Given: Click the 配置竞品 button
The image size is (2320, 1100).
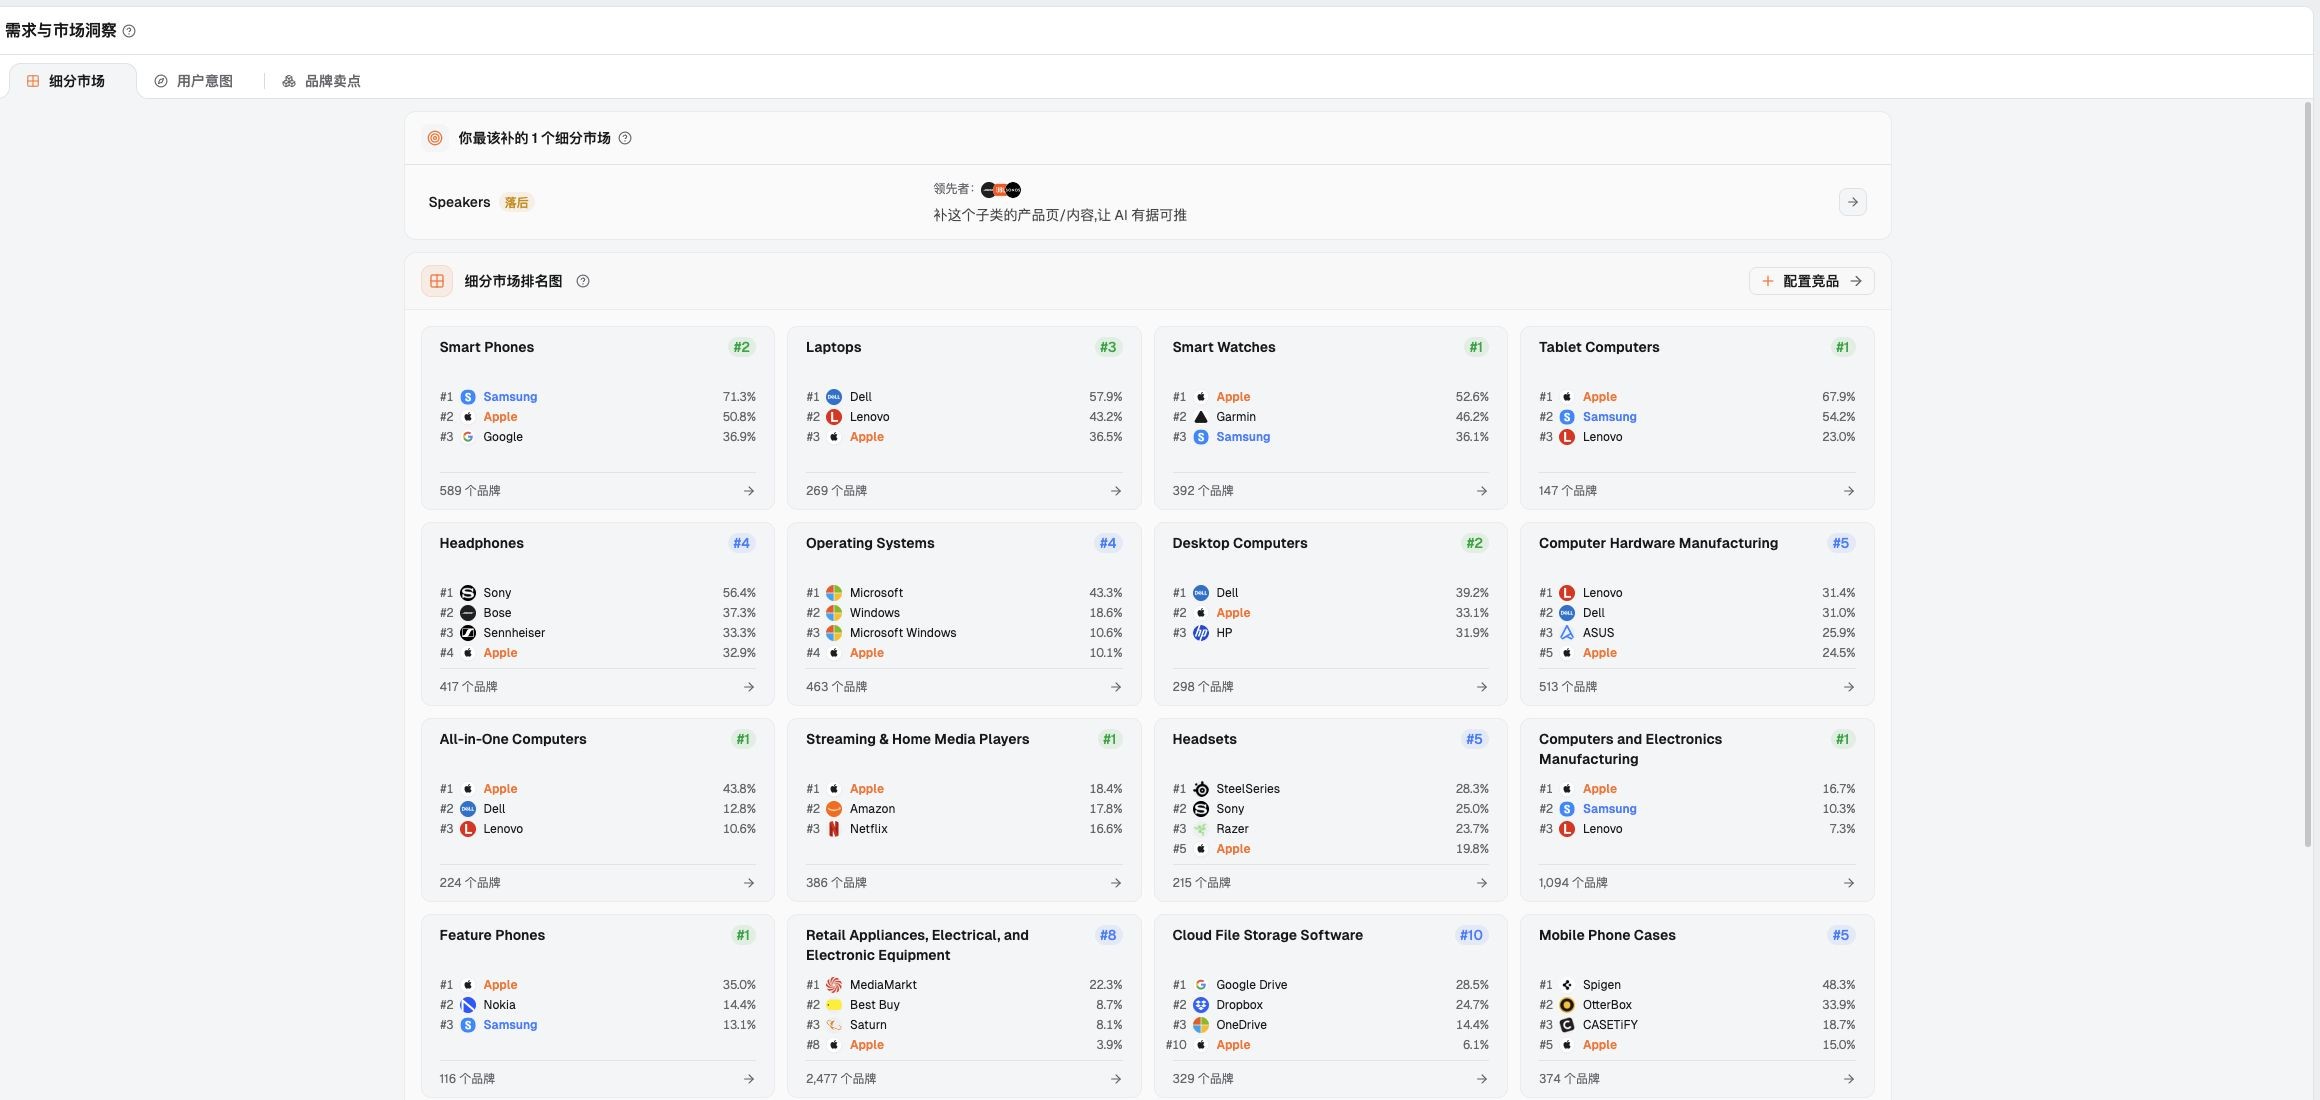Looking at the screenshot, I should [x=1811, y=281].
